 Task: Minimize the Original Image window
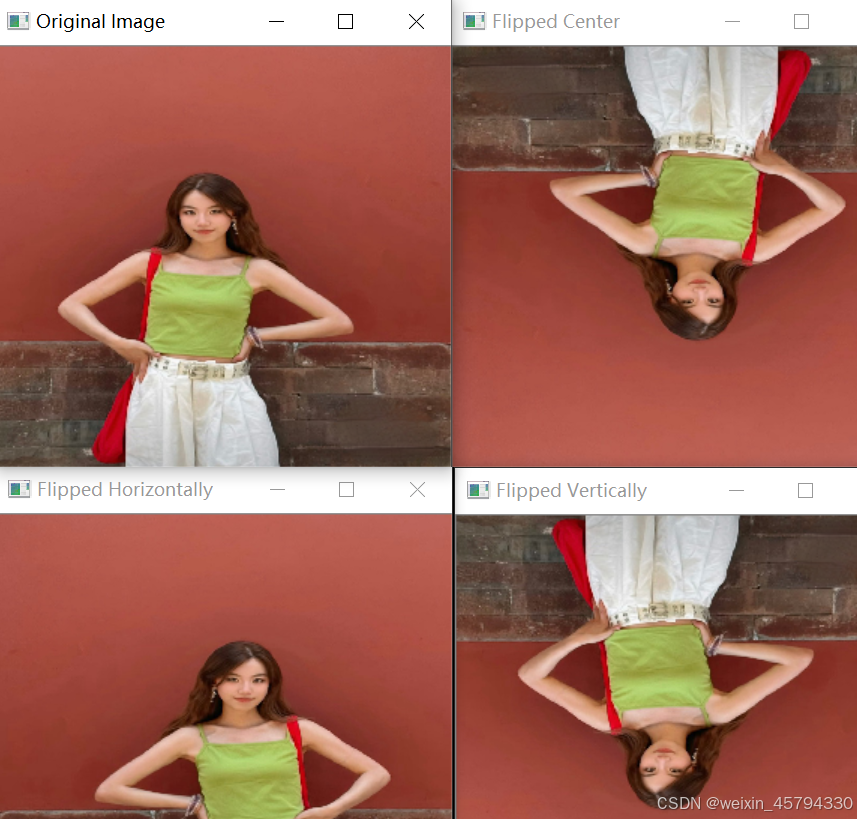pos(277,22)
